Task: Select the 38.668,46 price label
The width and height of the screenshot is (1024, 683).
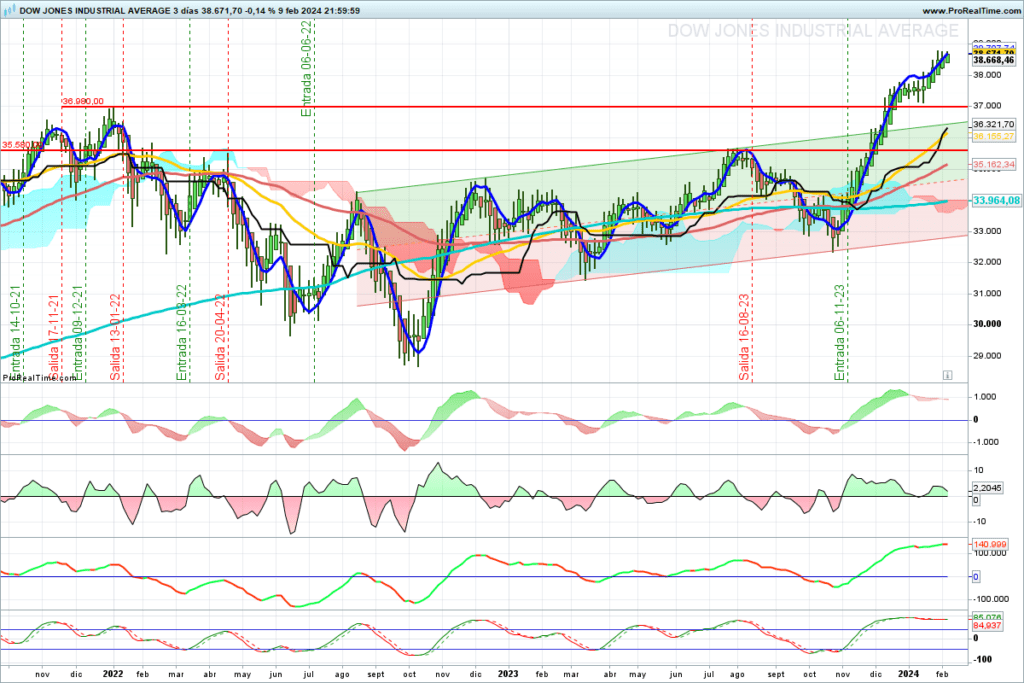Action: 993,60
